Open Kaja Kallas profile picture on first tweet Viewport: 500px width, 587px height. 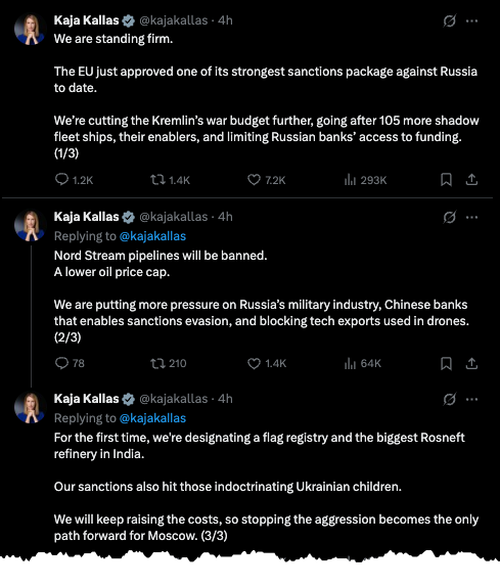pyautogui.click(x=30, y=29)
